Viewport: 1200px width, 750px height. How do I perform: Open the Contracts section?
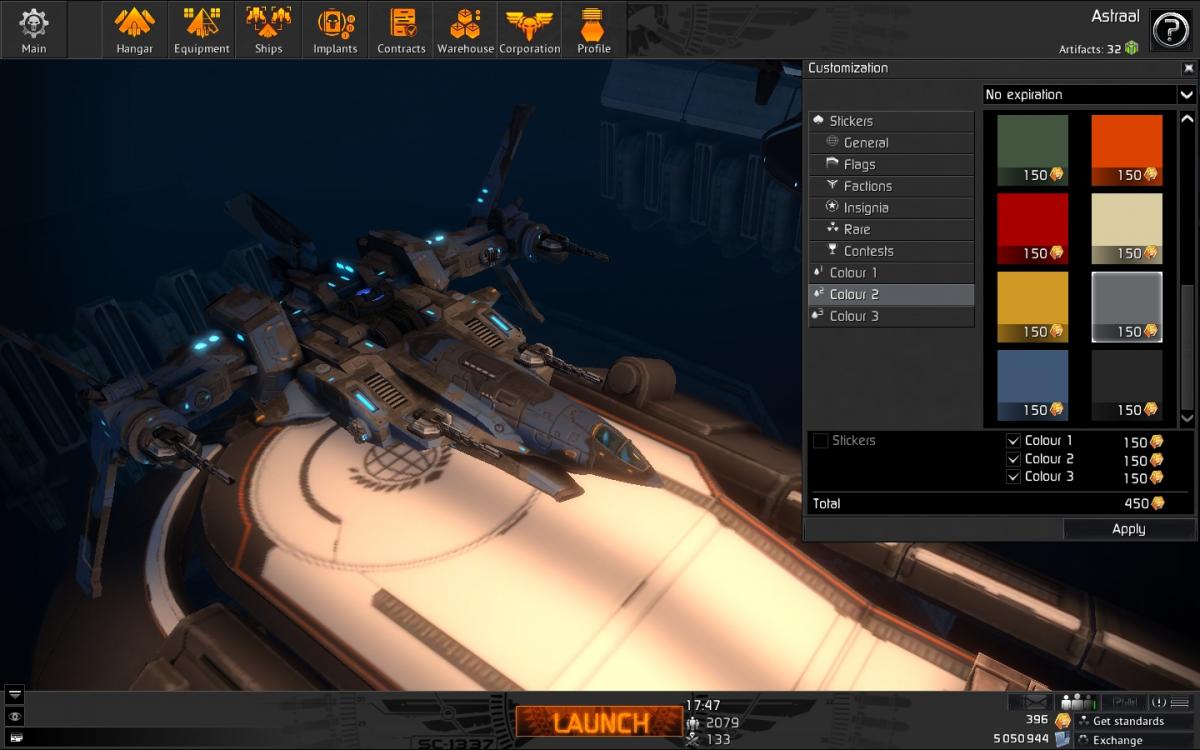[x=401, y=29]
